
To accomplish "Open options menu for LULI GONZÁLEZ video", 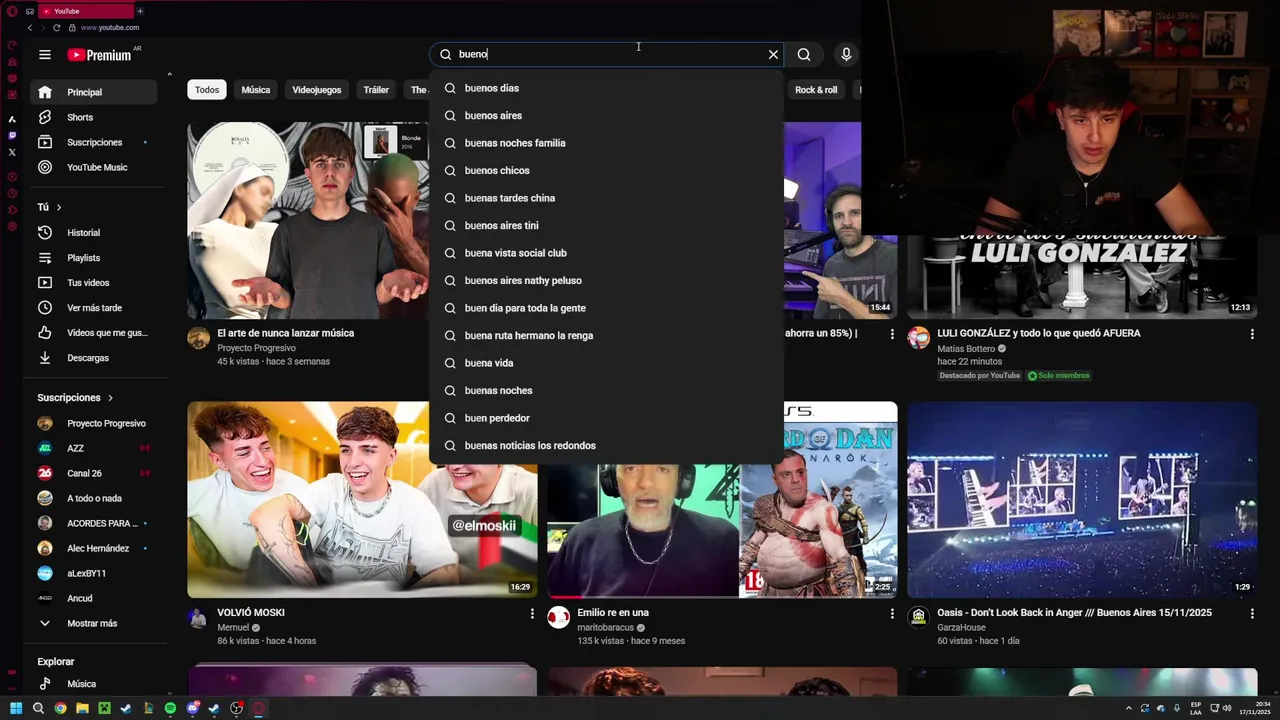I will tap(1252, 334).
